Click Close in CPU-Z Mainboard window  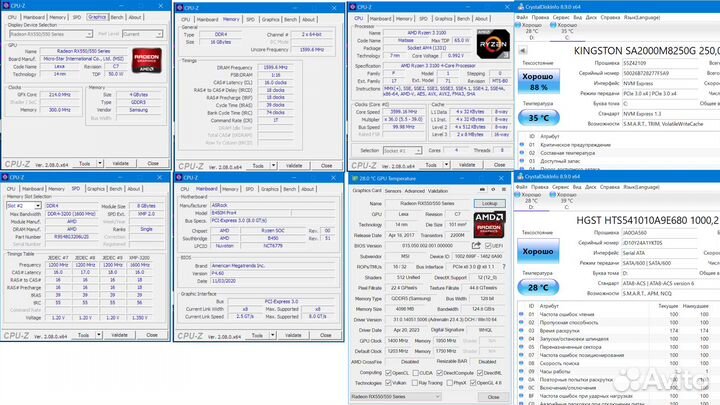[x=326, y=335]
